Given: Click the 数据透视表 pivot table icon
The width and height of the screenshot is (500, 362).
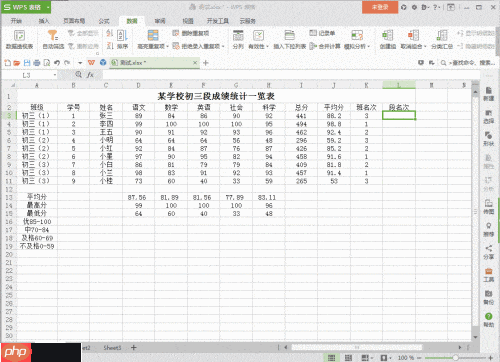Looking at the screenshot, I should (19, 35).
